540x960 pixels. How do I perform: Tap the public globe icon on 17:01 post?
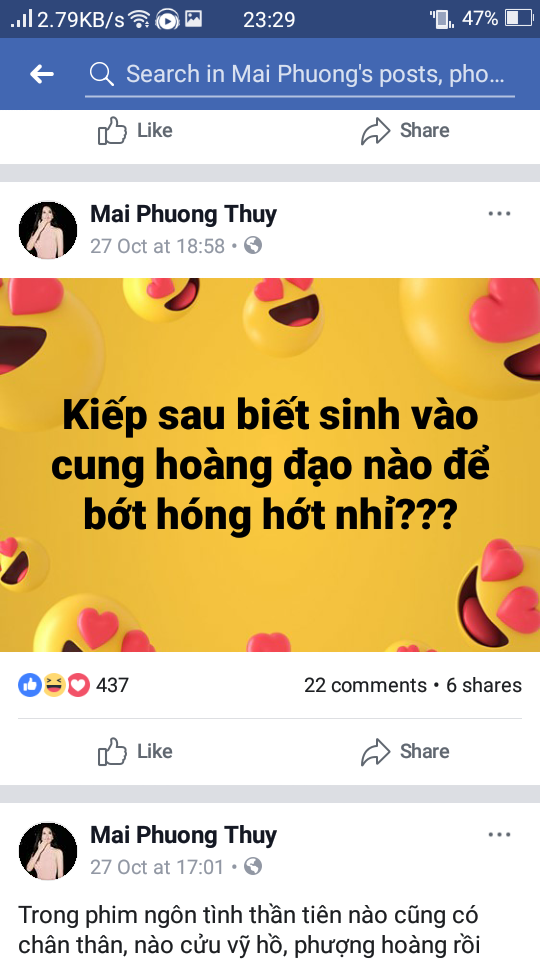point(253,866)
